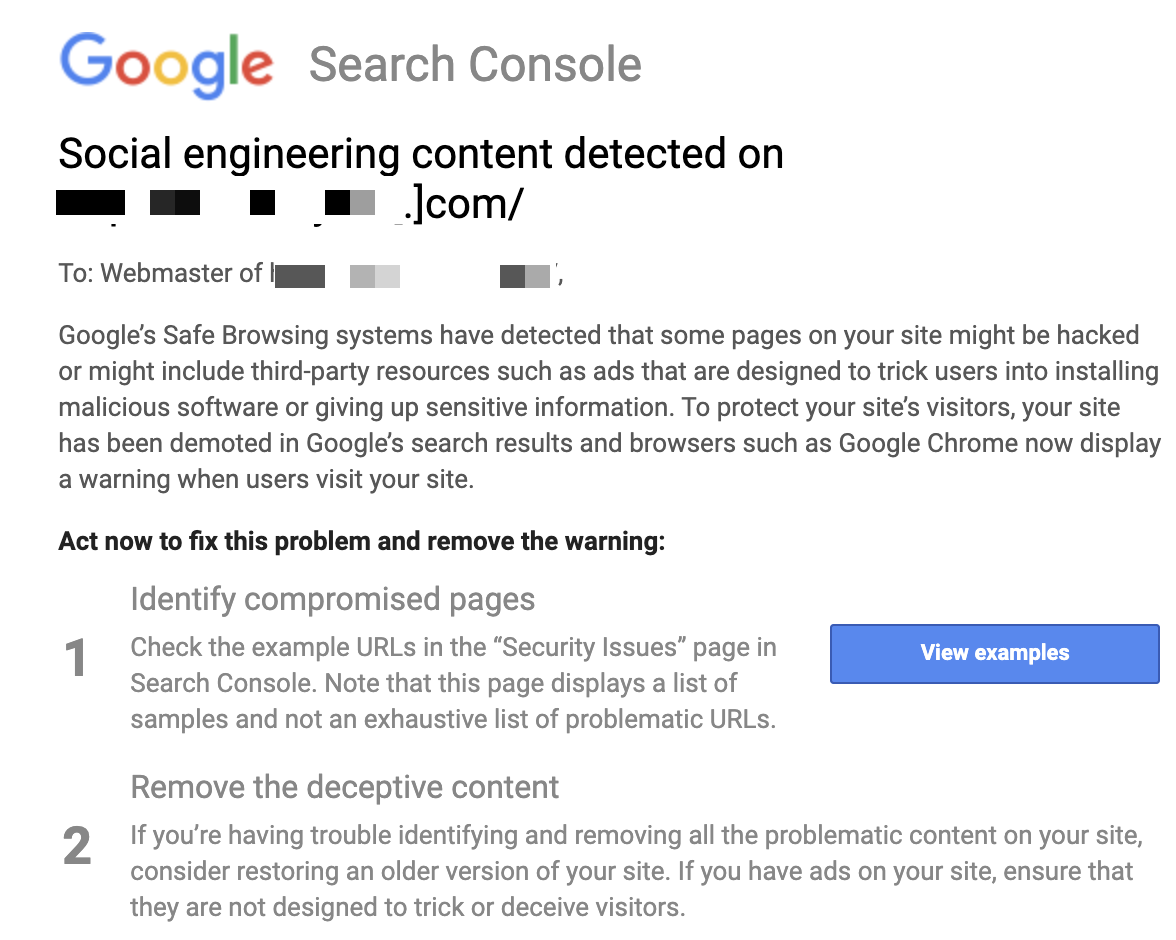Click the Remove the deceptive content heading
1176x940 pixels.
(x=344, y=788)
